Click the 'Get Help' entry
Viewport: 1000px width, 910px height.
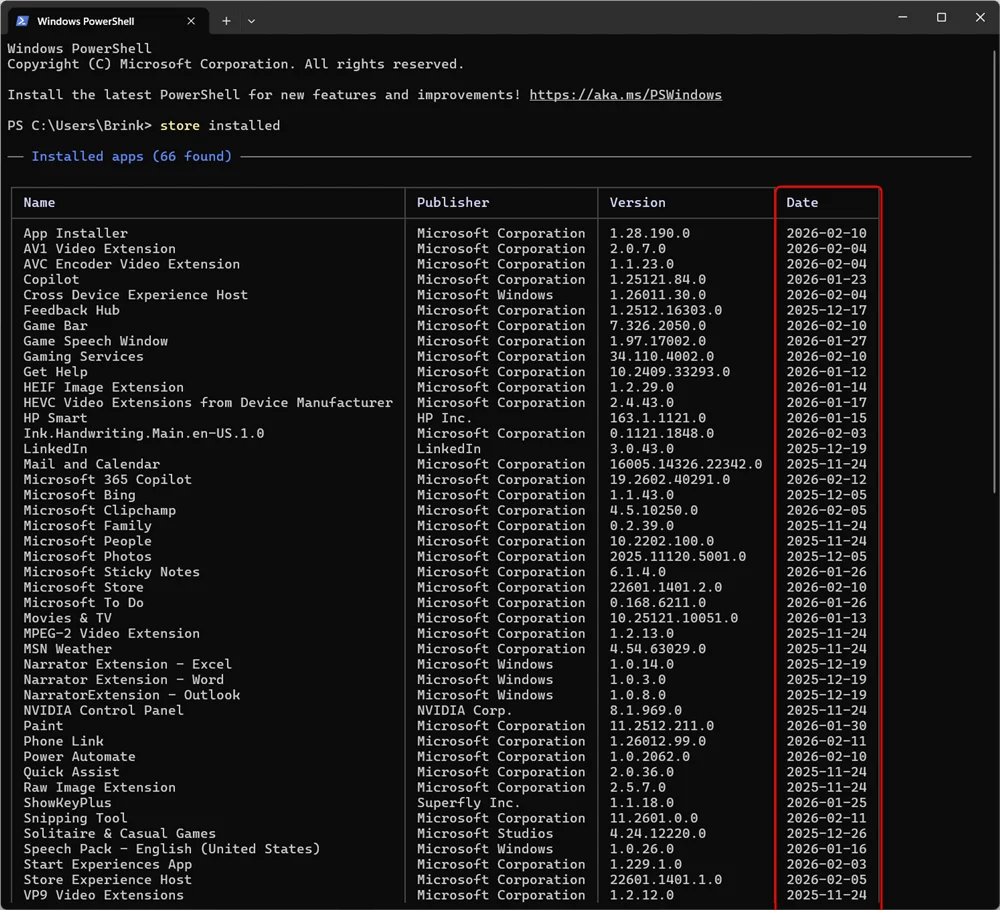[55, 372]
